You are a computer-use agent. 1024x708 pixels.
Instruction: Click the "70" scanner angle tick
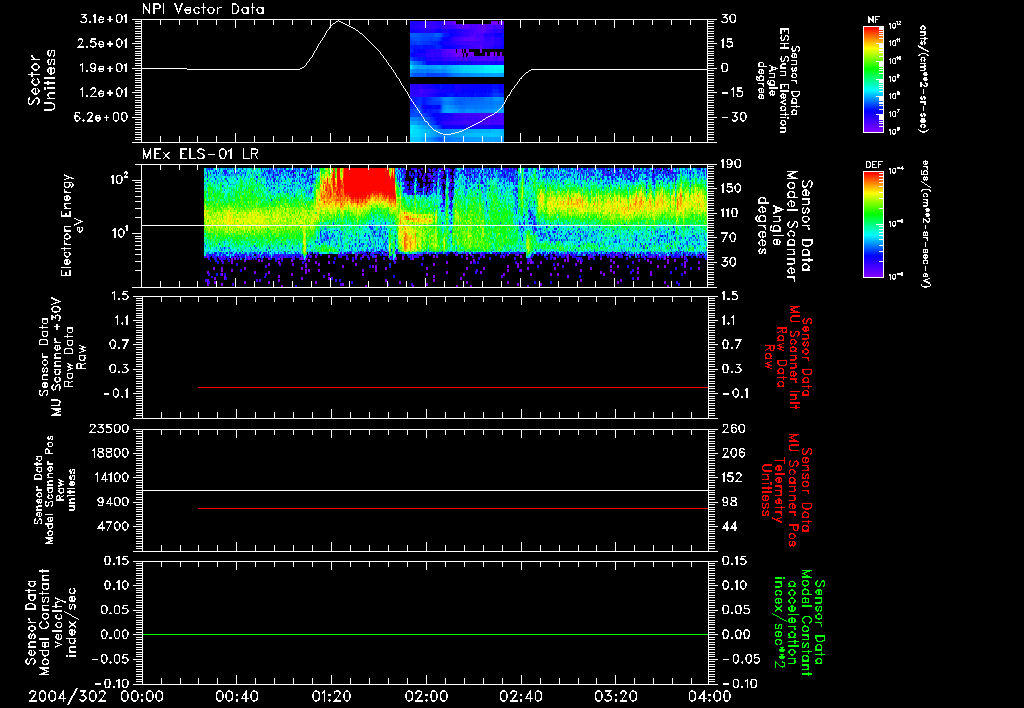[728, 238]
